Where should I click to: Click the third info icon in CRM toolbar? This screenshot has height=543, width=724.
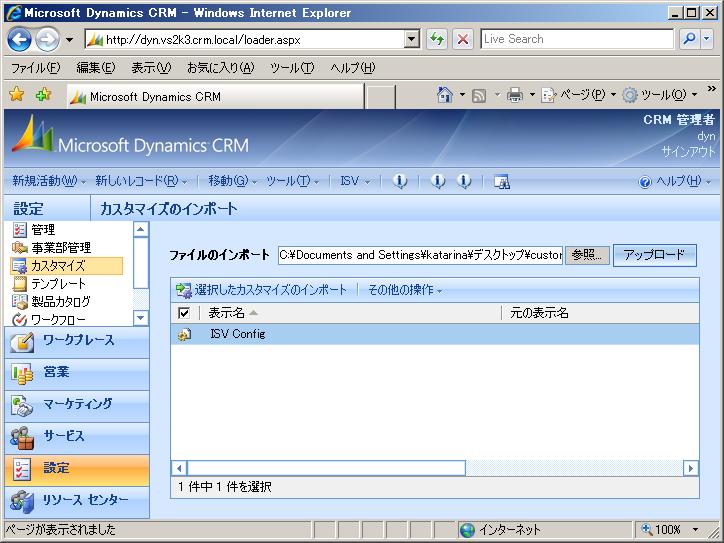click(x=464, y=181)
